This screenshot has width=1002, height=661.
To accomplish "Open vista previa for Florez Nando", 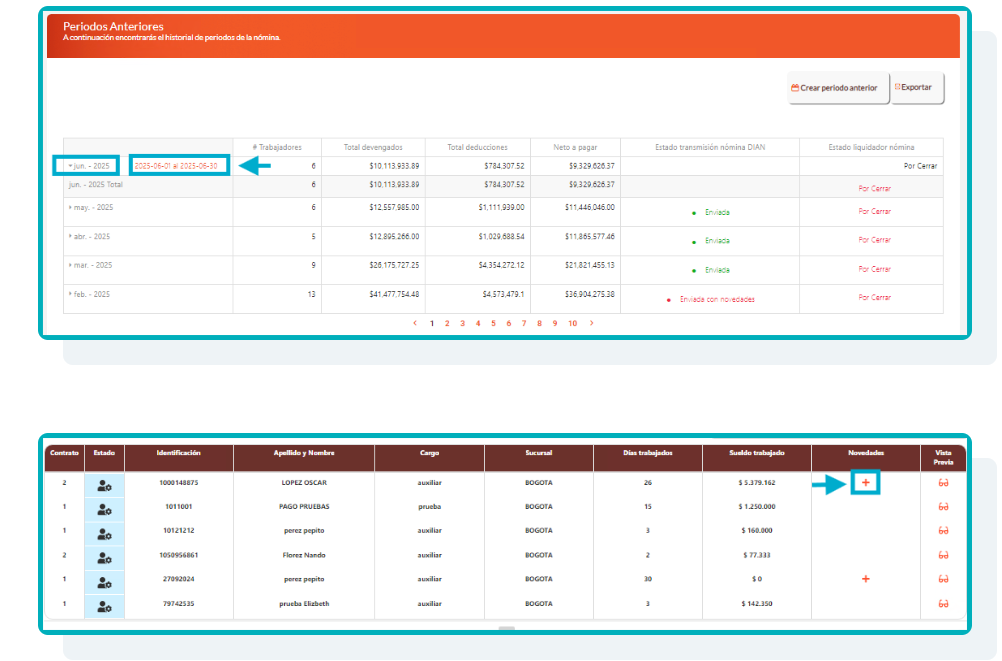I will [942, 555].
